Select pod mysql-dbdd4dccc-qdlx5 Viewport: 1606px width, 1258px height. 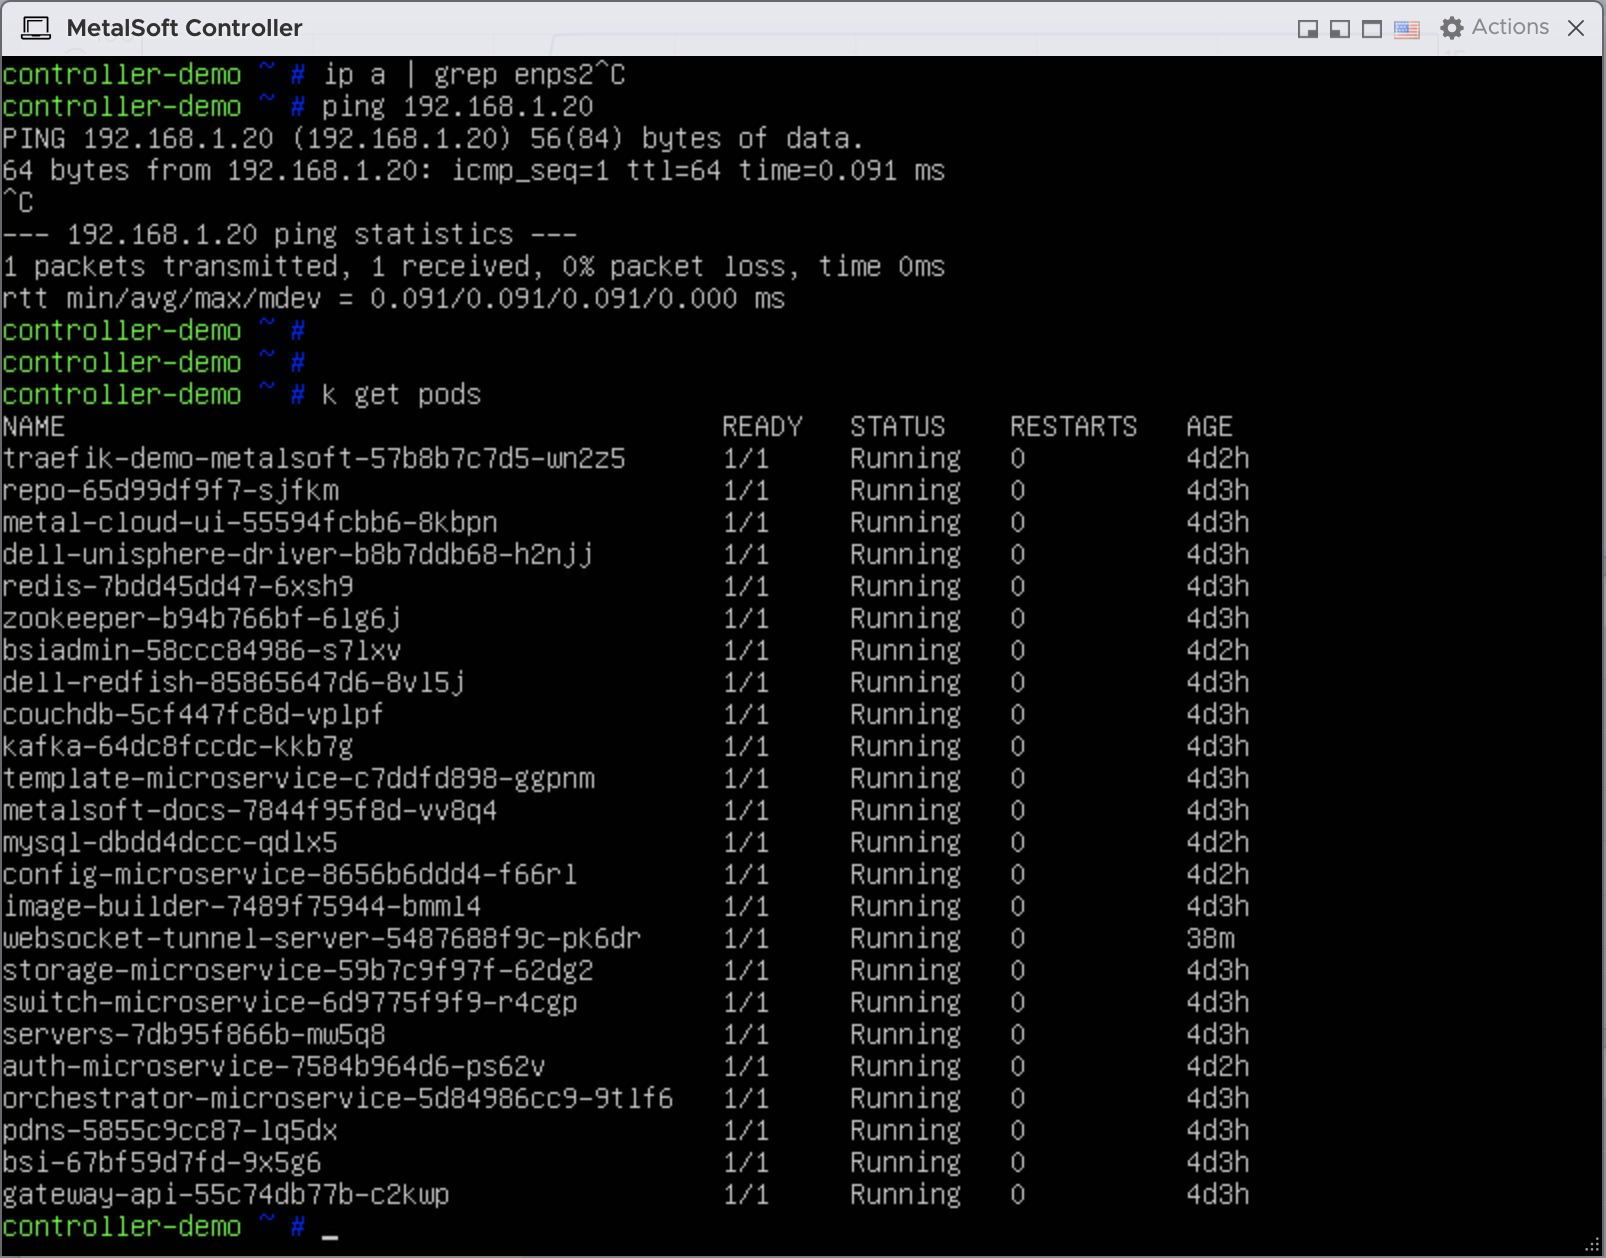click(x=170, y=843)
